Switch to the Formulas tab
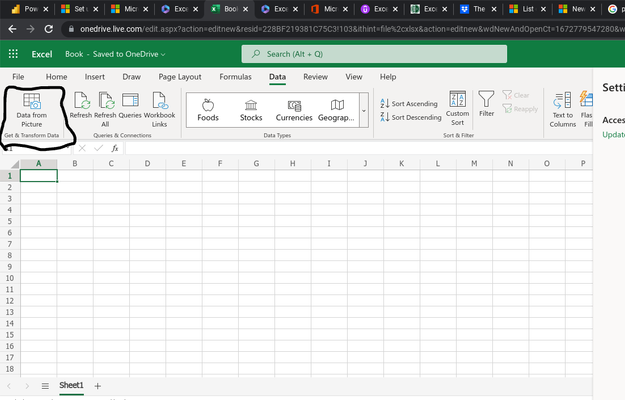This screenshot has width=625, height=400. 235,77
